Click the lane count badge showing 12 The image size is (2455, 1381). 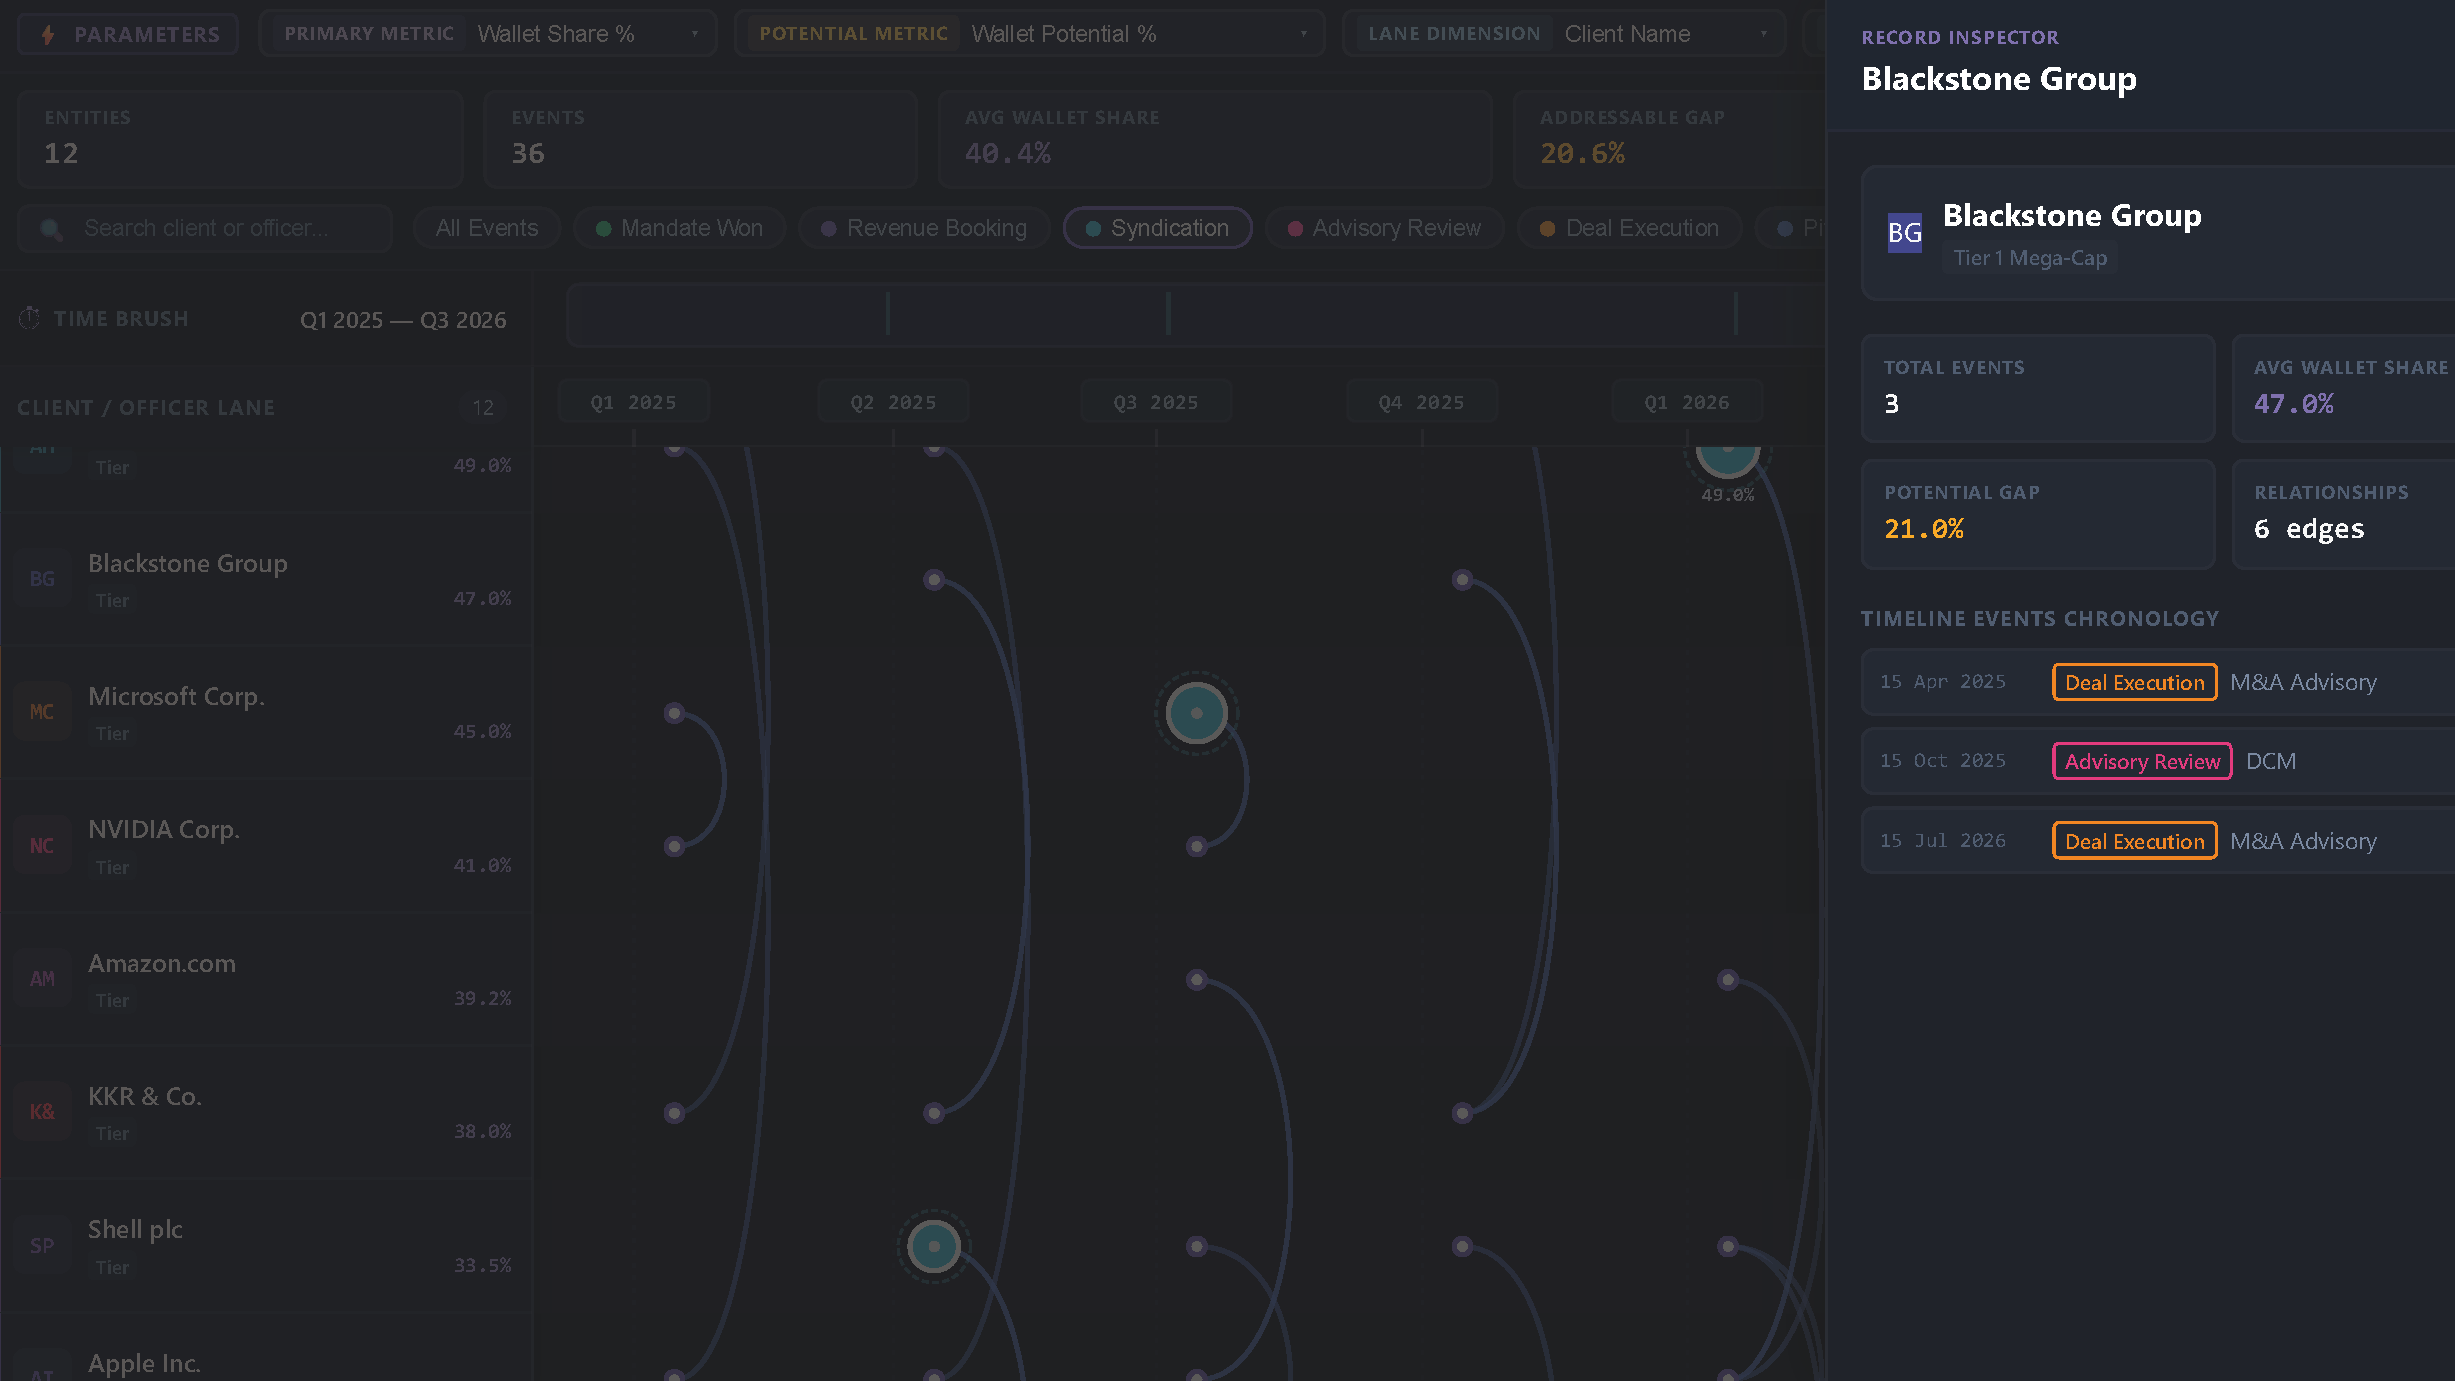[x=483, y=408]
